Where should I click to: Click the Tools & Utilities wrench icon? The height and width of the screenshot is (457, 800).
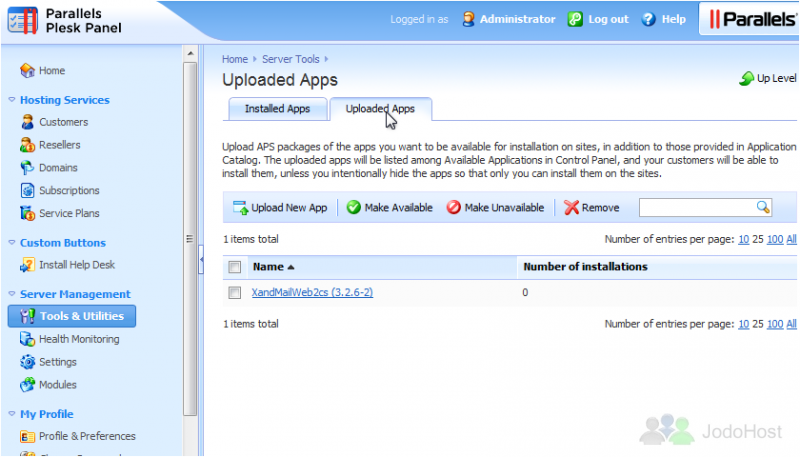coord(27,316)
